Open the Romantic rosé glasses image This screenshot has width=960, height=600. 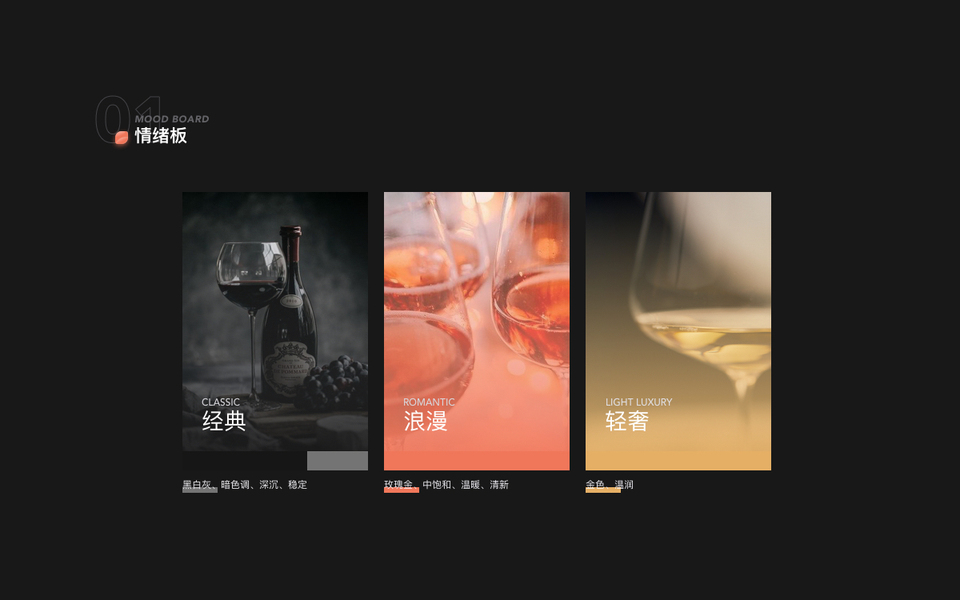(x=476, y=321)
